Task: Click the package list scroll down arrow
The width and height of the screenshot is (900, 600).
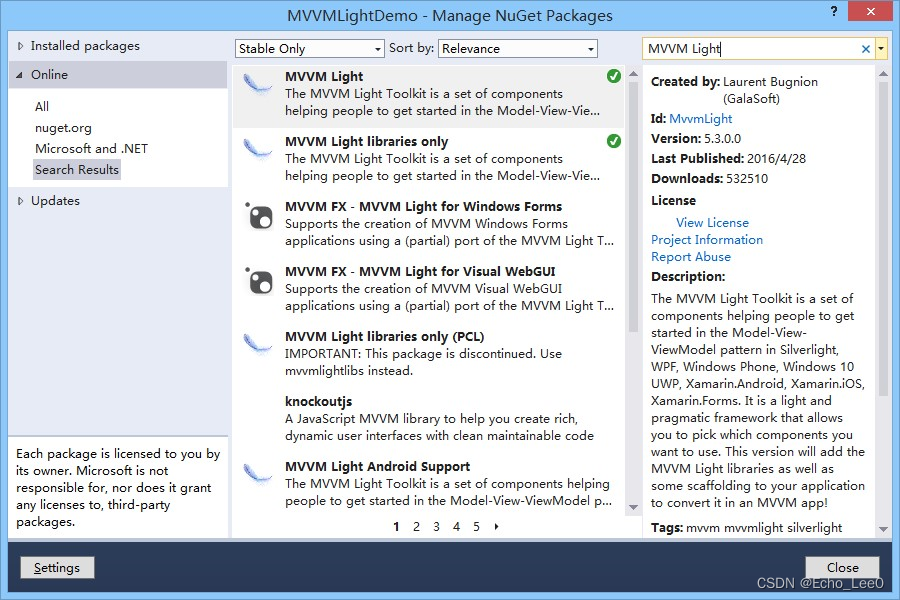Action: [633, 507]
